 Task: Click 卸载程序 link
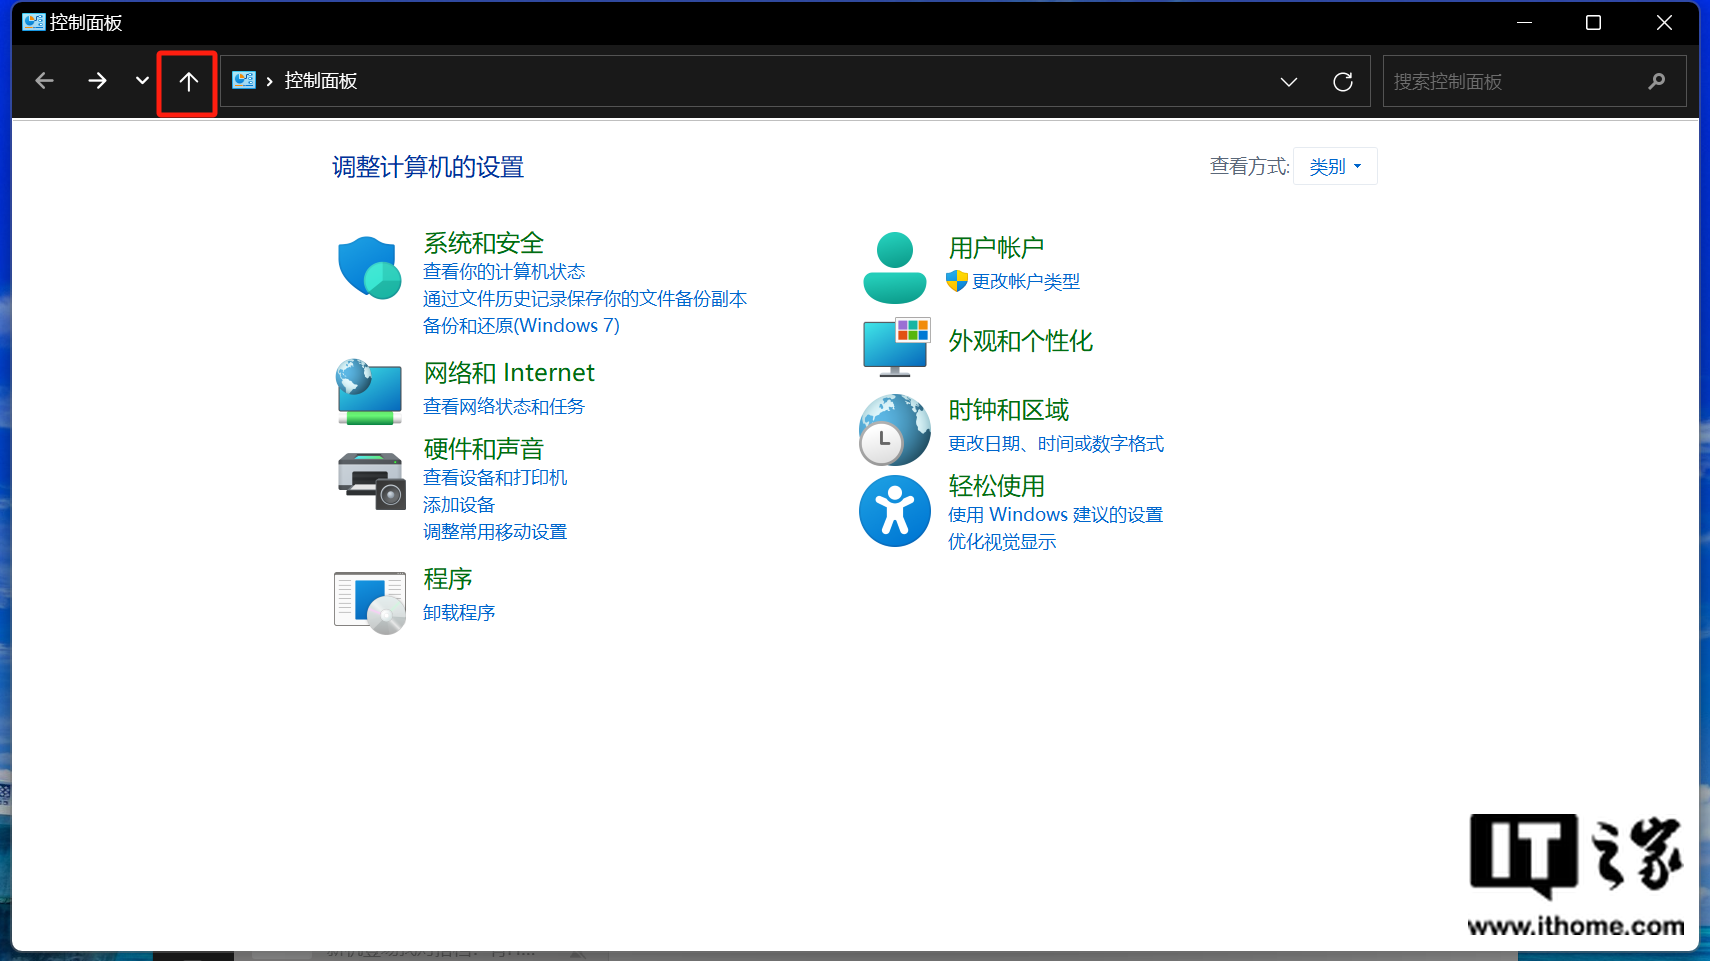459,613
